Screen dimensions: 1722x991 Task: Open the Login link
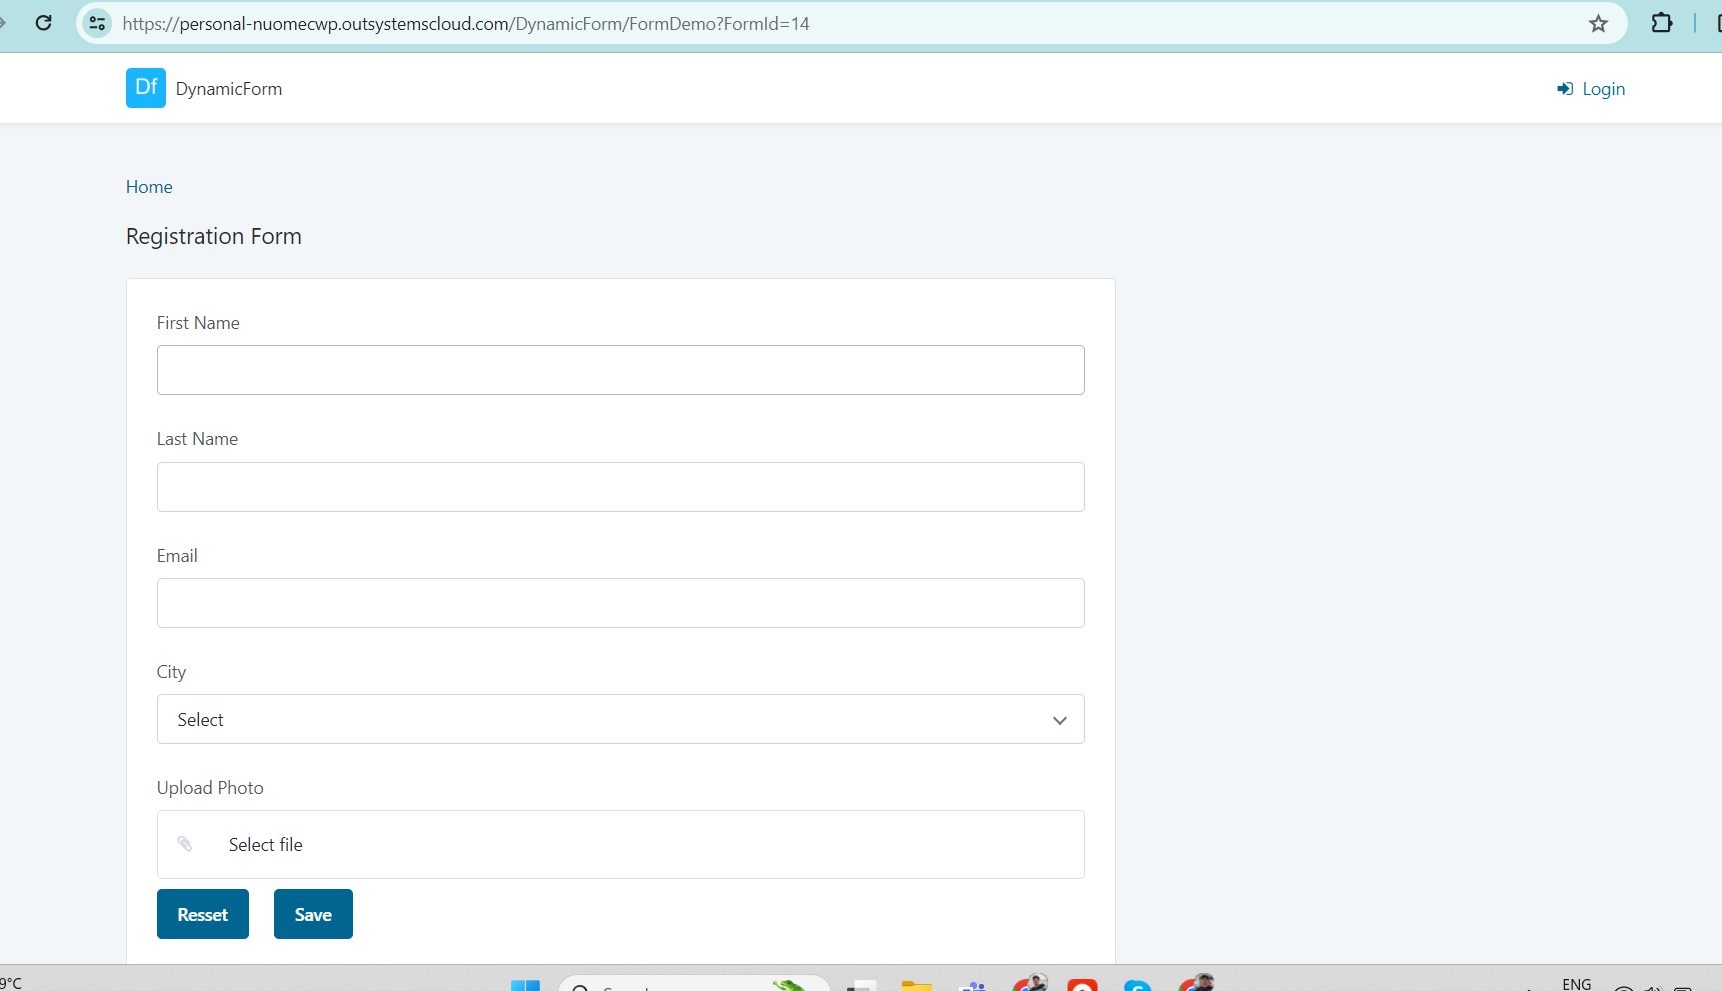pyautogui.click(x=1603, y=89)
